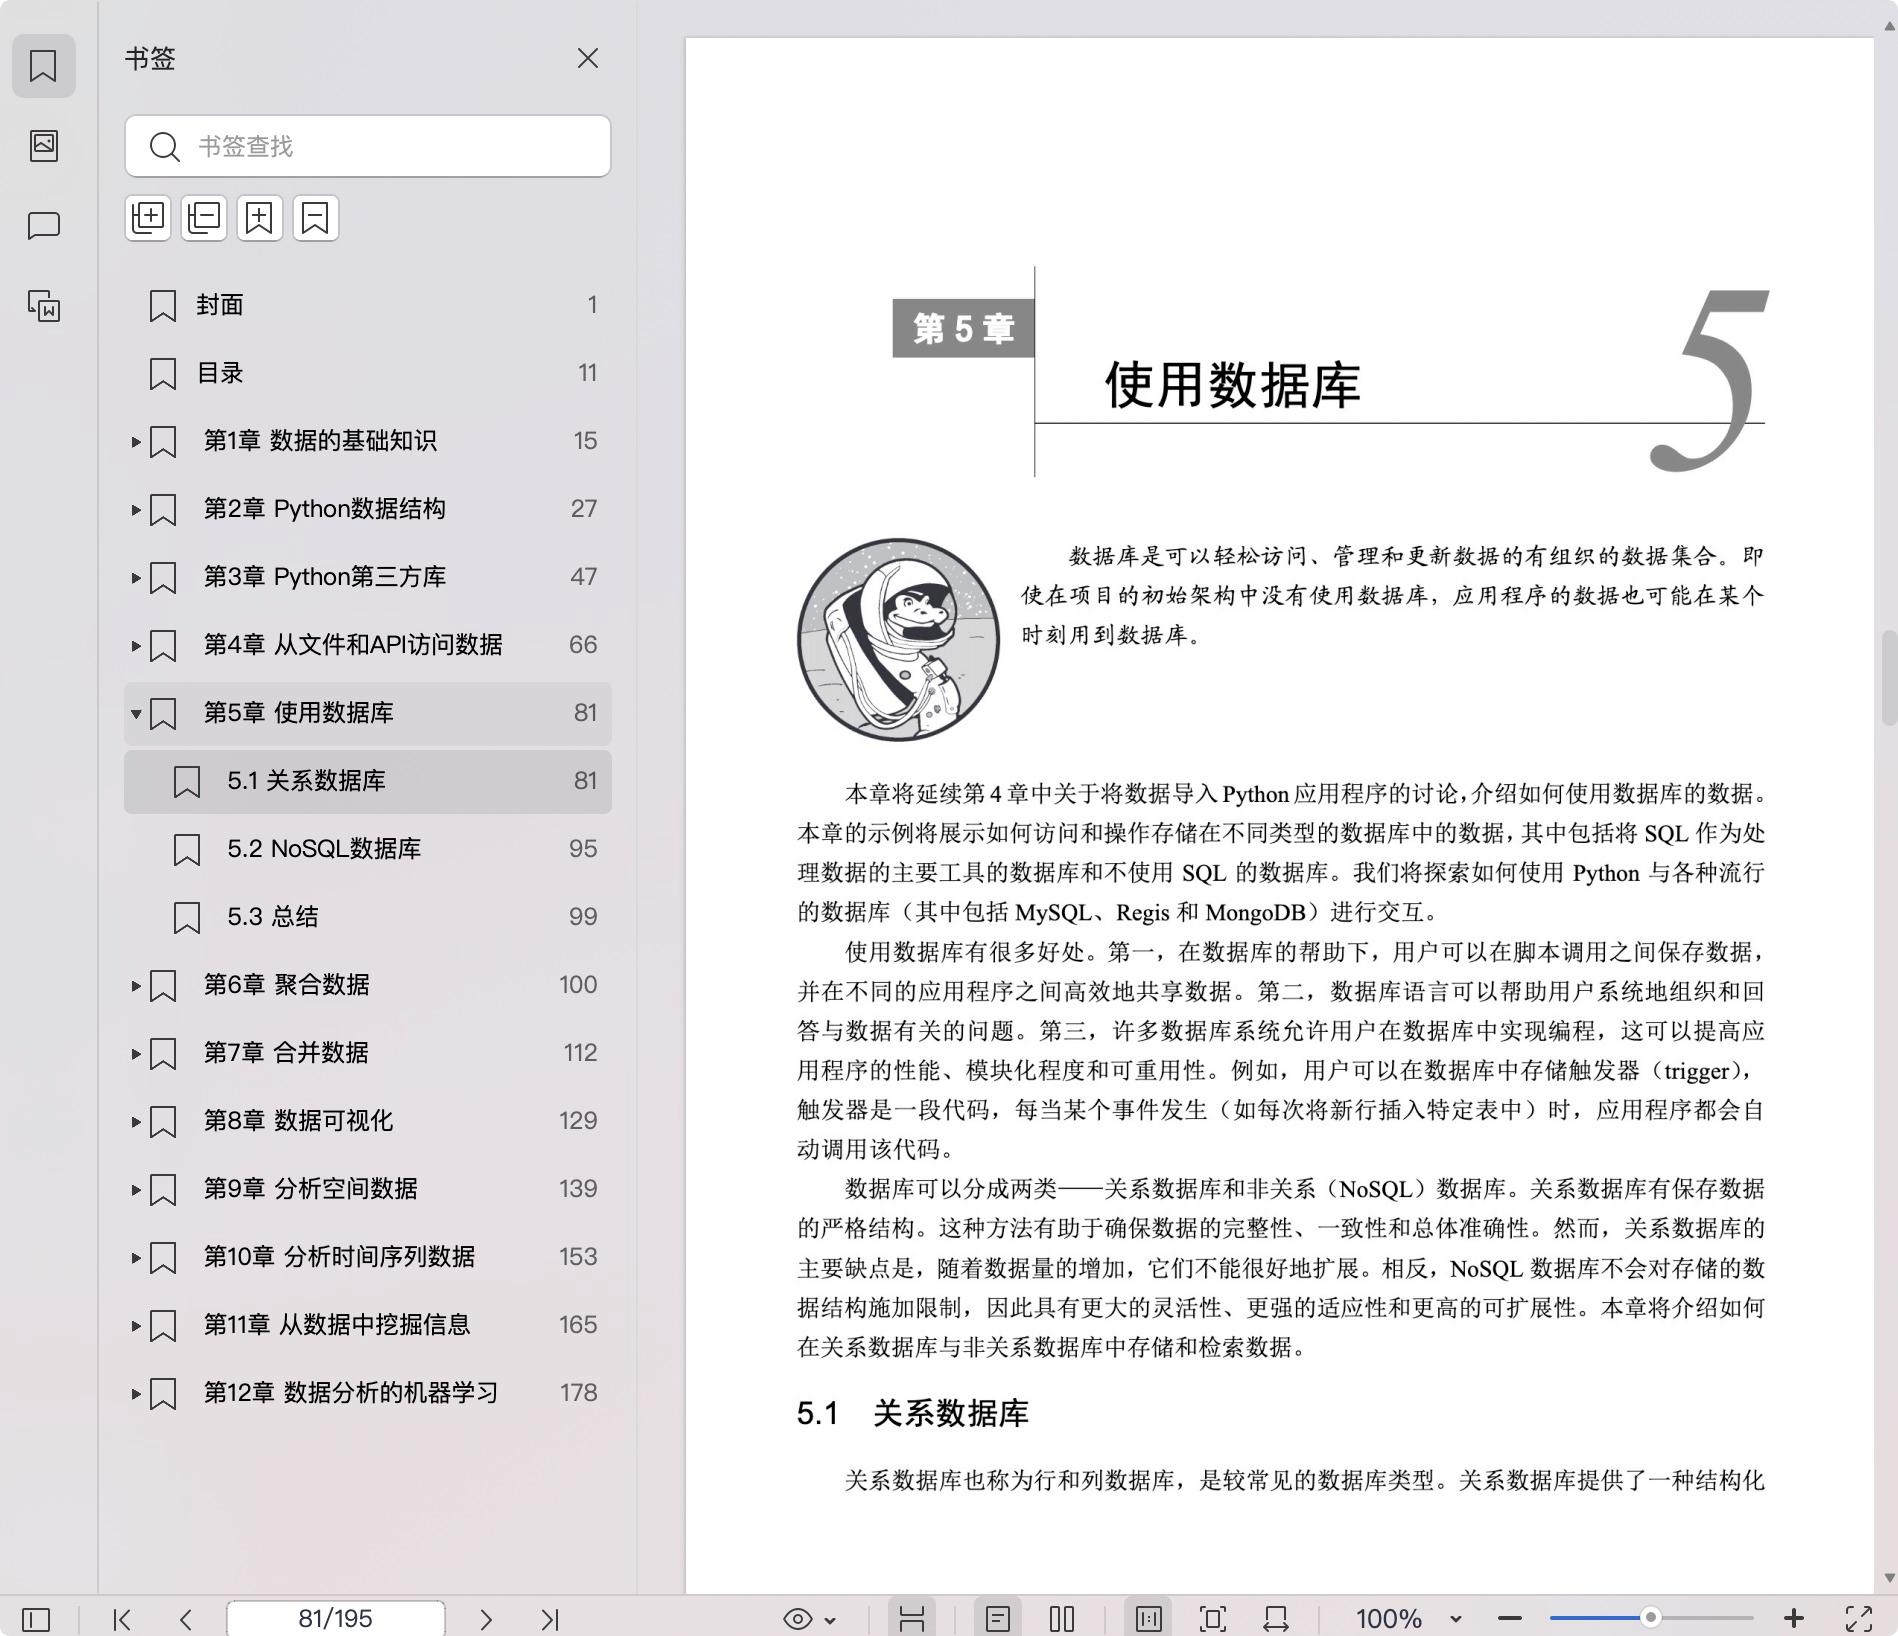Zoom in with the plus button

[x=1794, y=1619]
